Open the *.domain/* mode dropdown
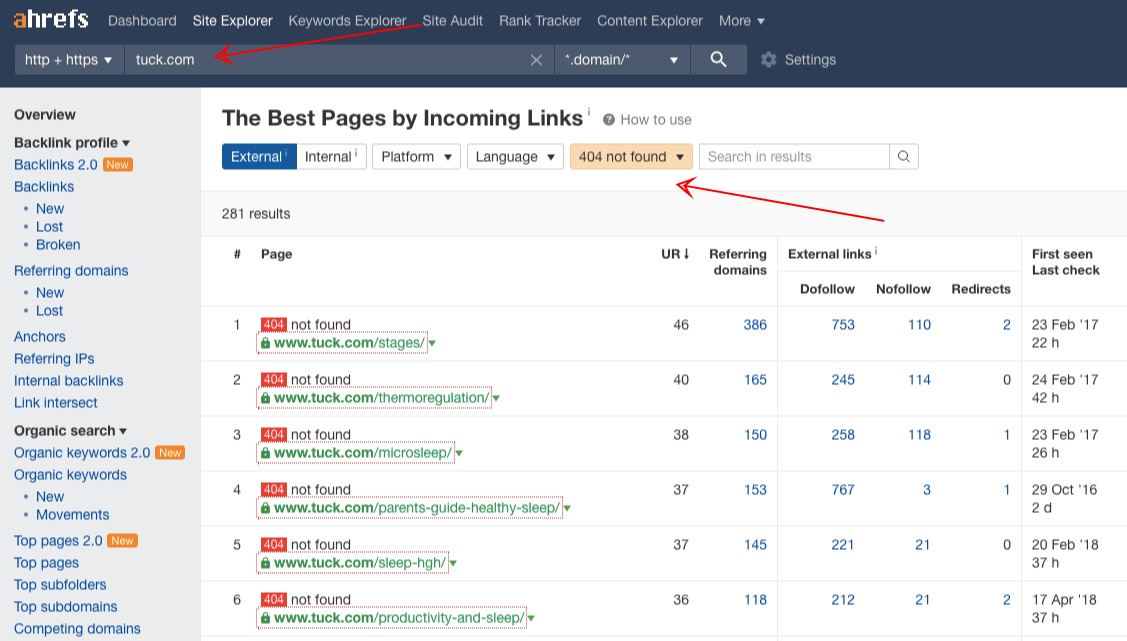The height and width of the screenshot is (641, 1127). pos(622,60)
